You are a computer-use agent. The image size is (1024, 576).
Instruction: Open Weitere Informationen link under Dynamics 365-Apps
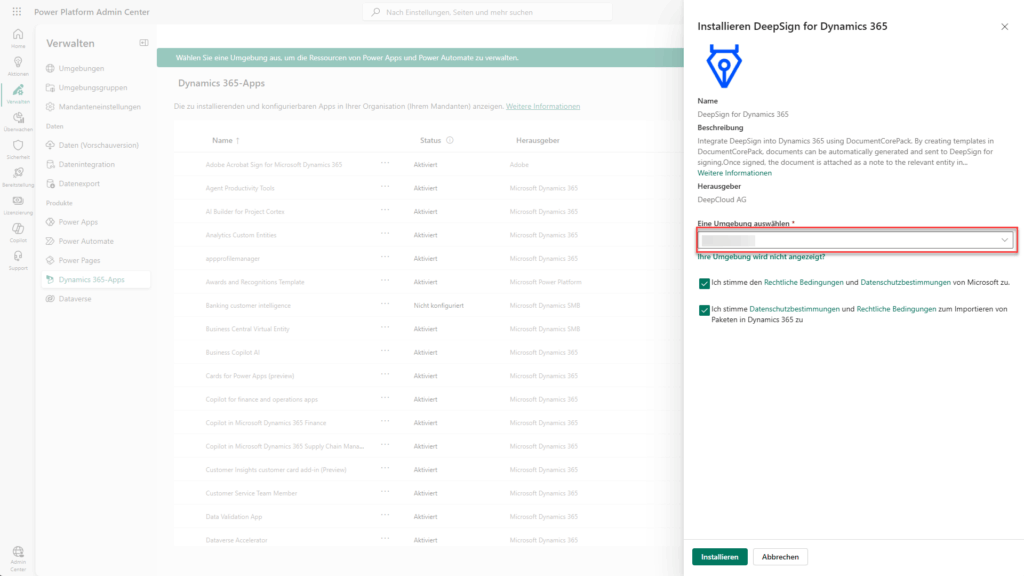[x=543, y=106]
